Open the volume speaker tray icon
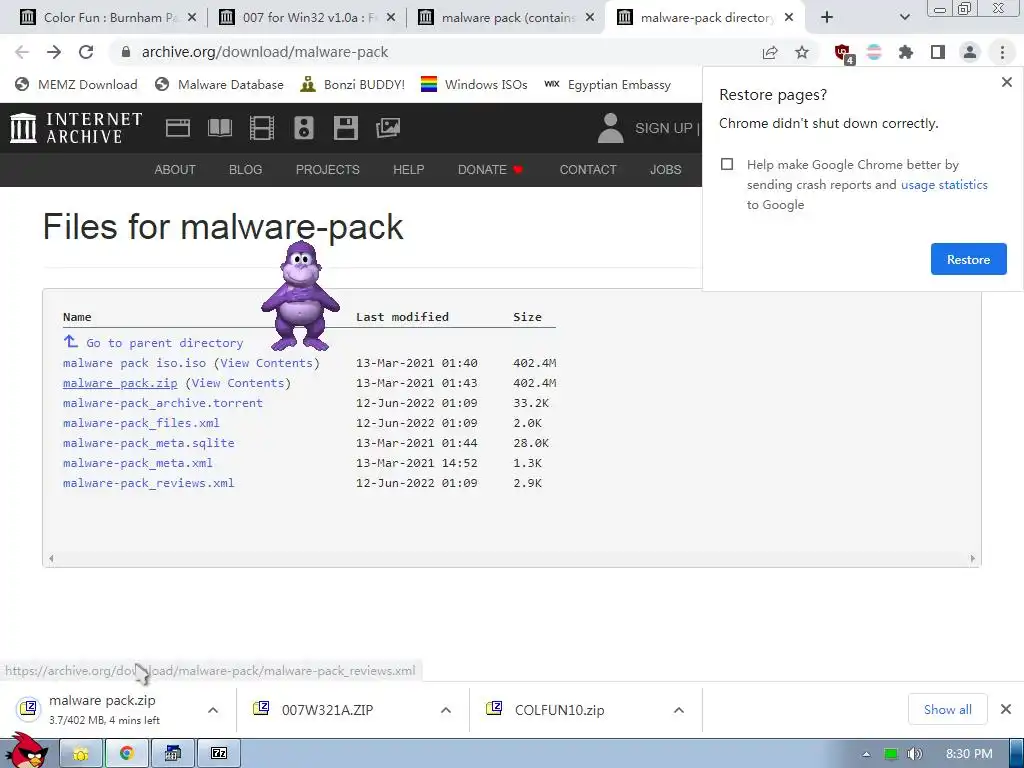 (x=915, y=754)
